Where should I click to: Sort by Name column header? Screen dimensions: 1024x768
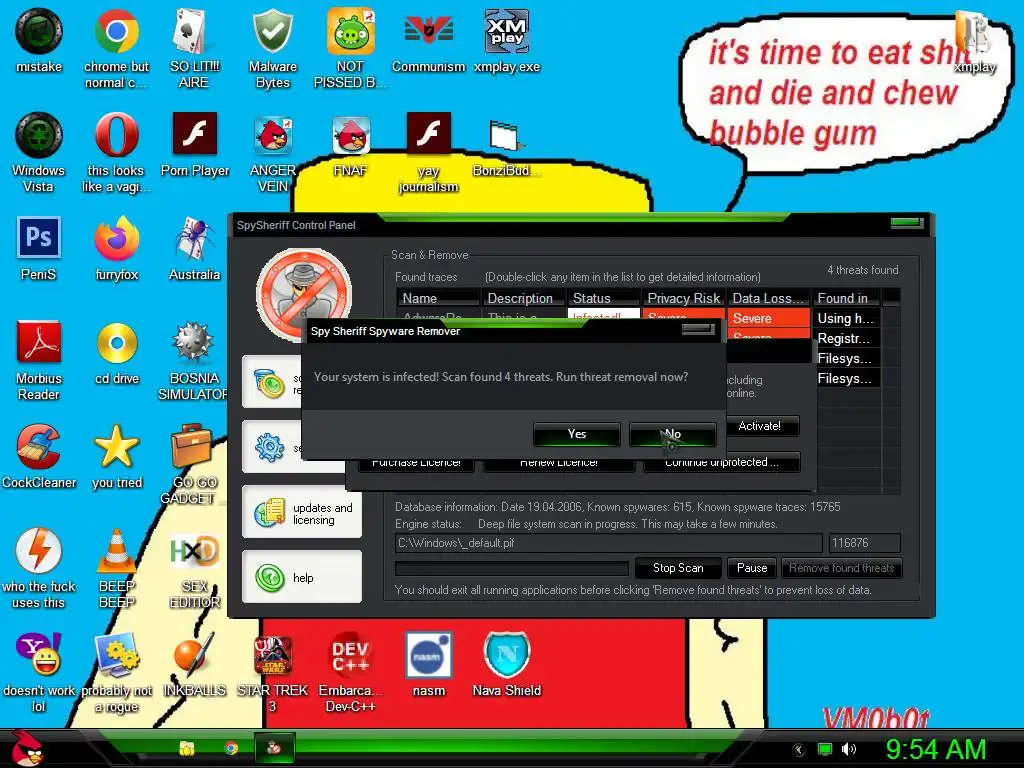tap(438, 298)
